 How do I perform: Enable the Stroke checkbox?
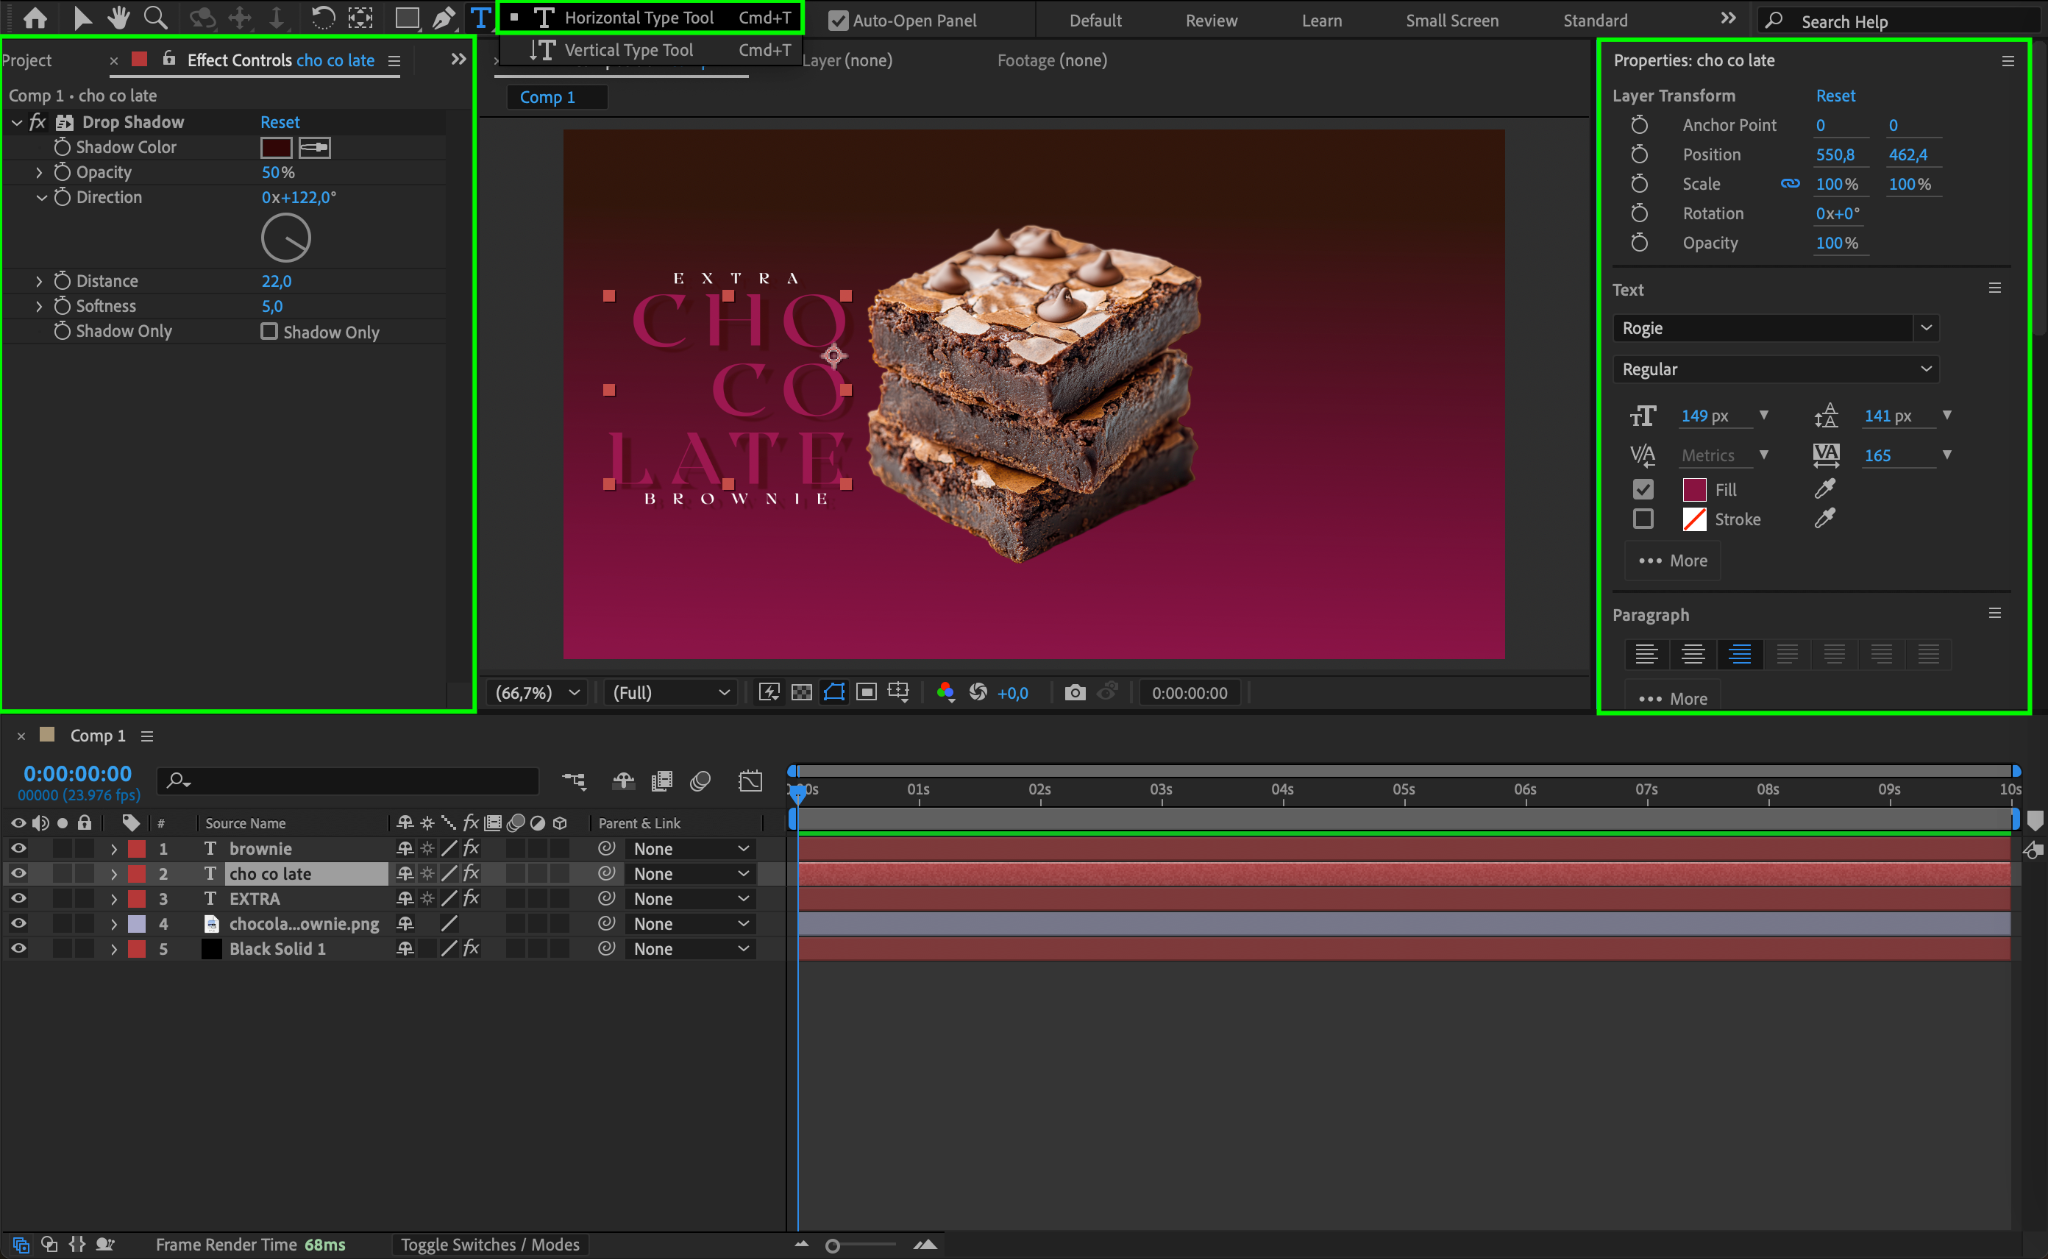pyautogui.click(x=1643, y=519)
